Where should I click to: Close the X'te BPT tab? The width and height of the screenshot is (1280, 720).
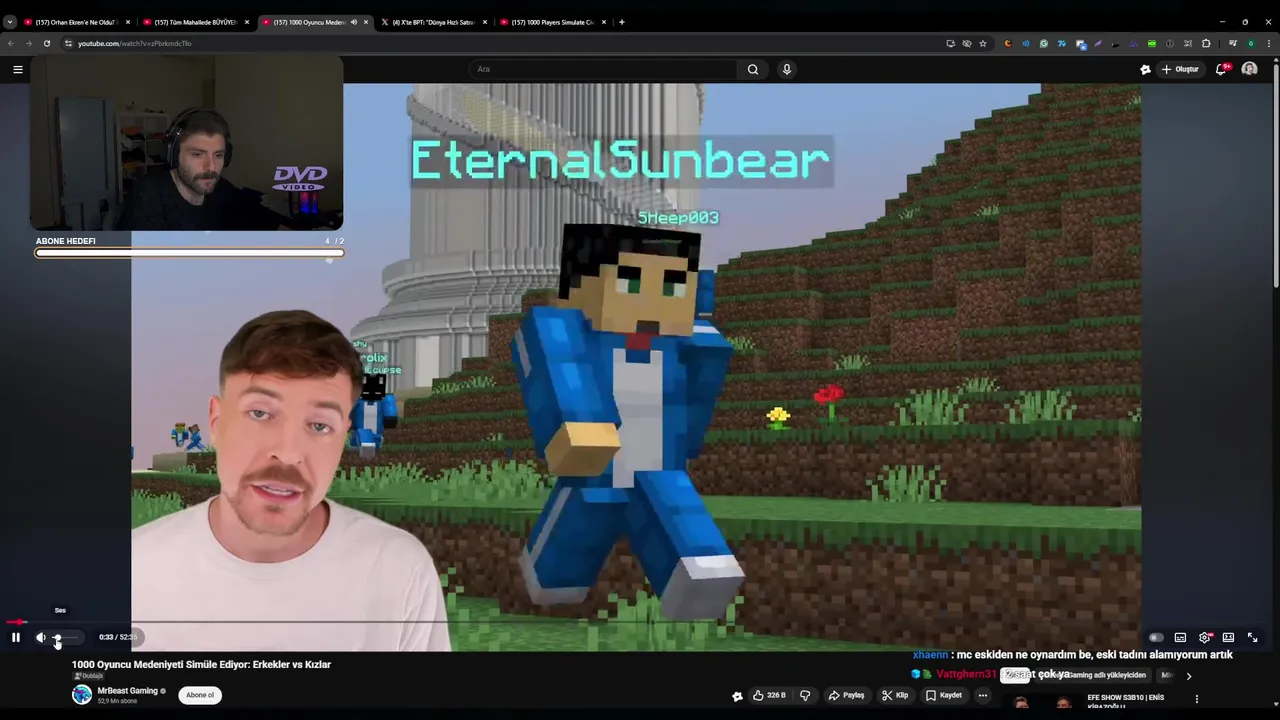click(485, 22)
